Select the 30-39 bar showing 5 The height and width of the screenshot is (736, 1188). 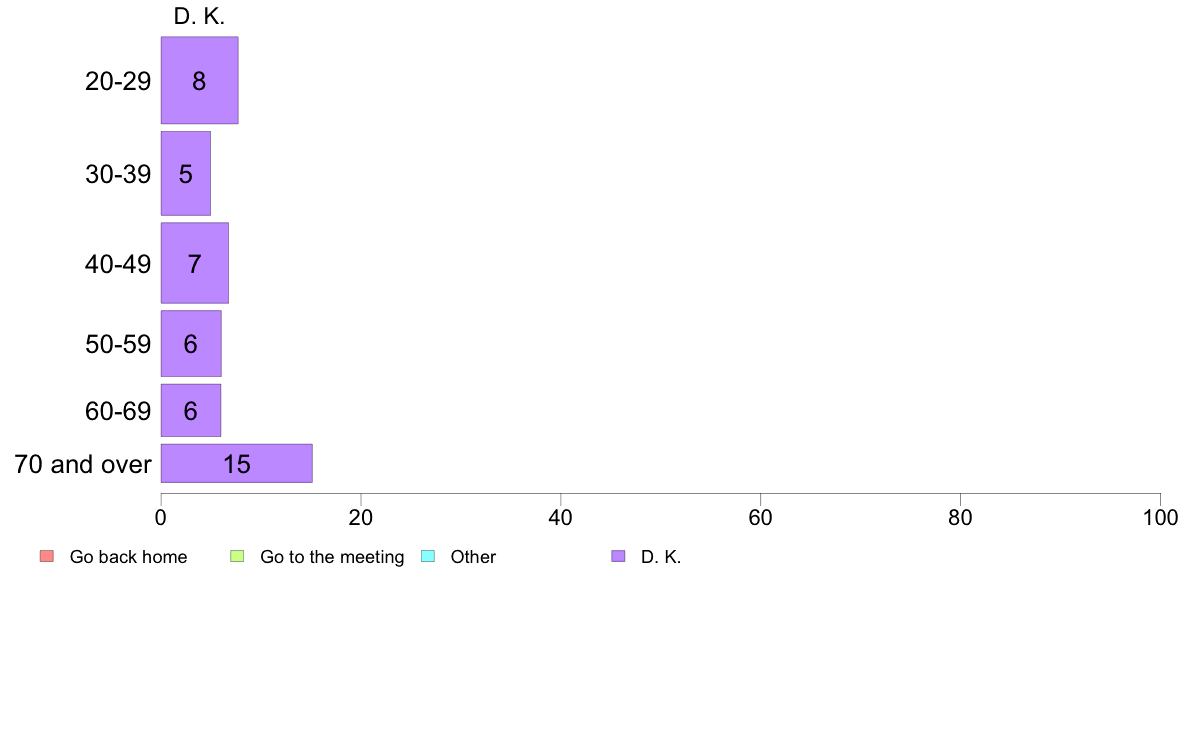point(186,174)
